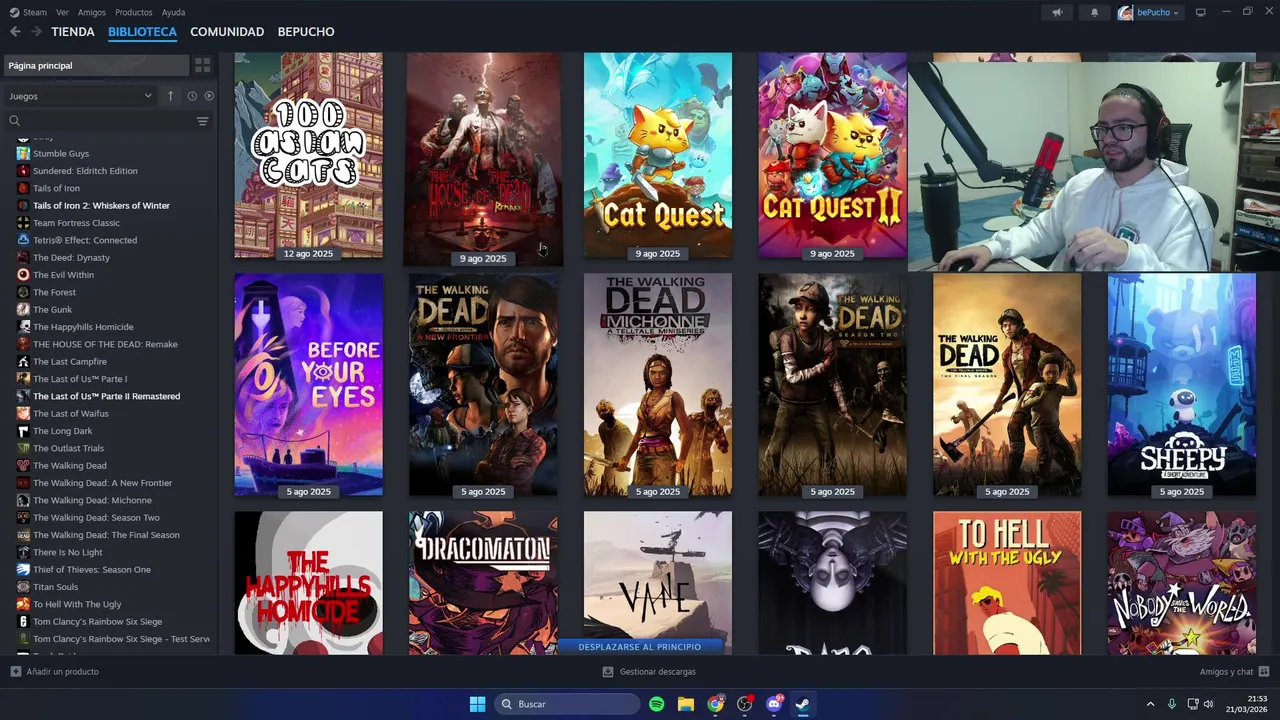
Task: Open the grid collections view icon
Action: [x=203, y=65]
